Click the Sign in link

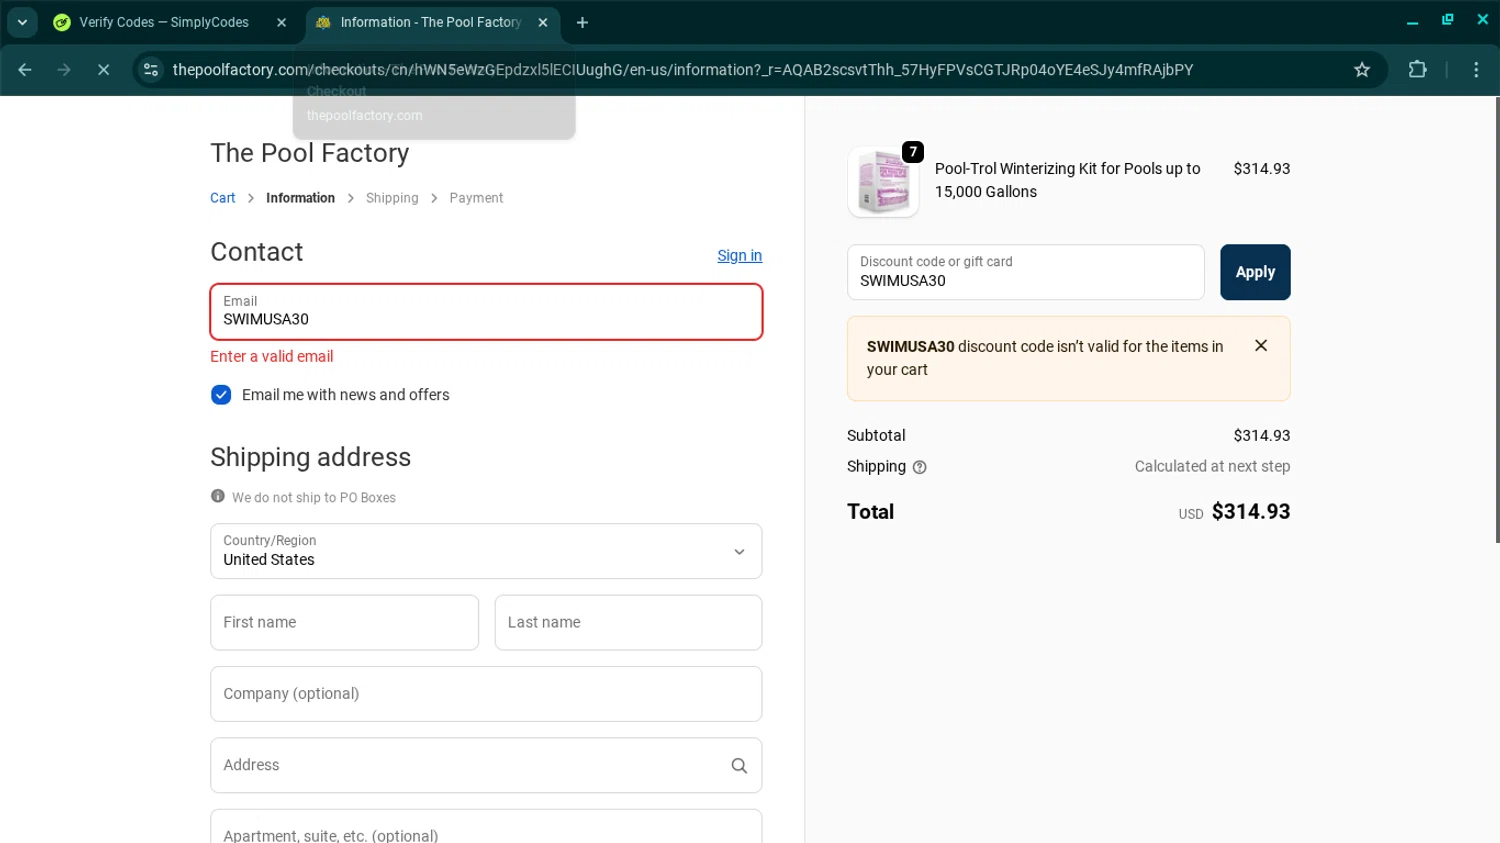(x=739, y=256)
